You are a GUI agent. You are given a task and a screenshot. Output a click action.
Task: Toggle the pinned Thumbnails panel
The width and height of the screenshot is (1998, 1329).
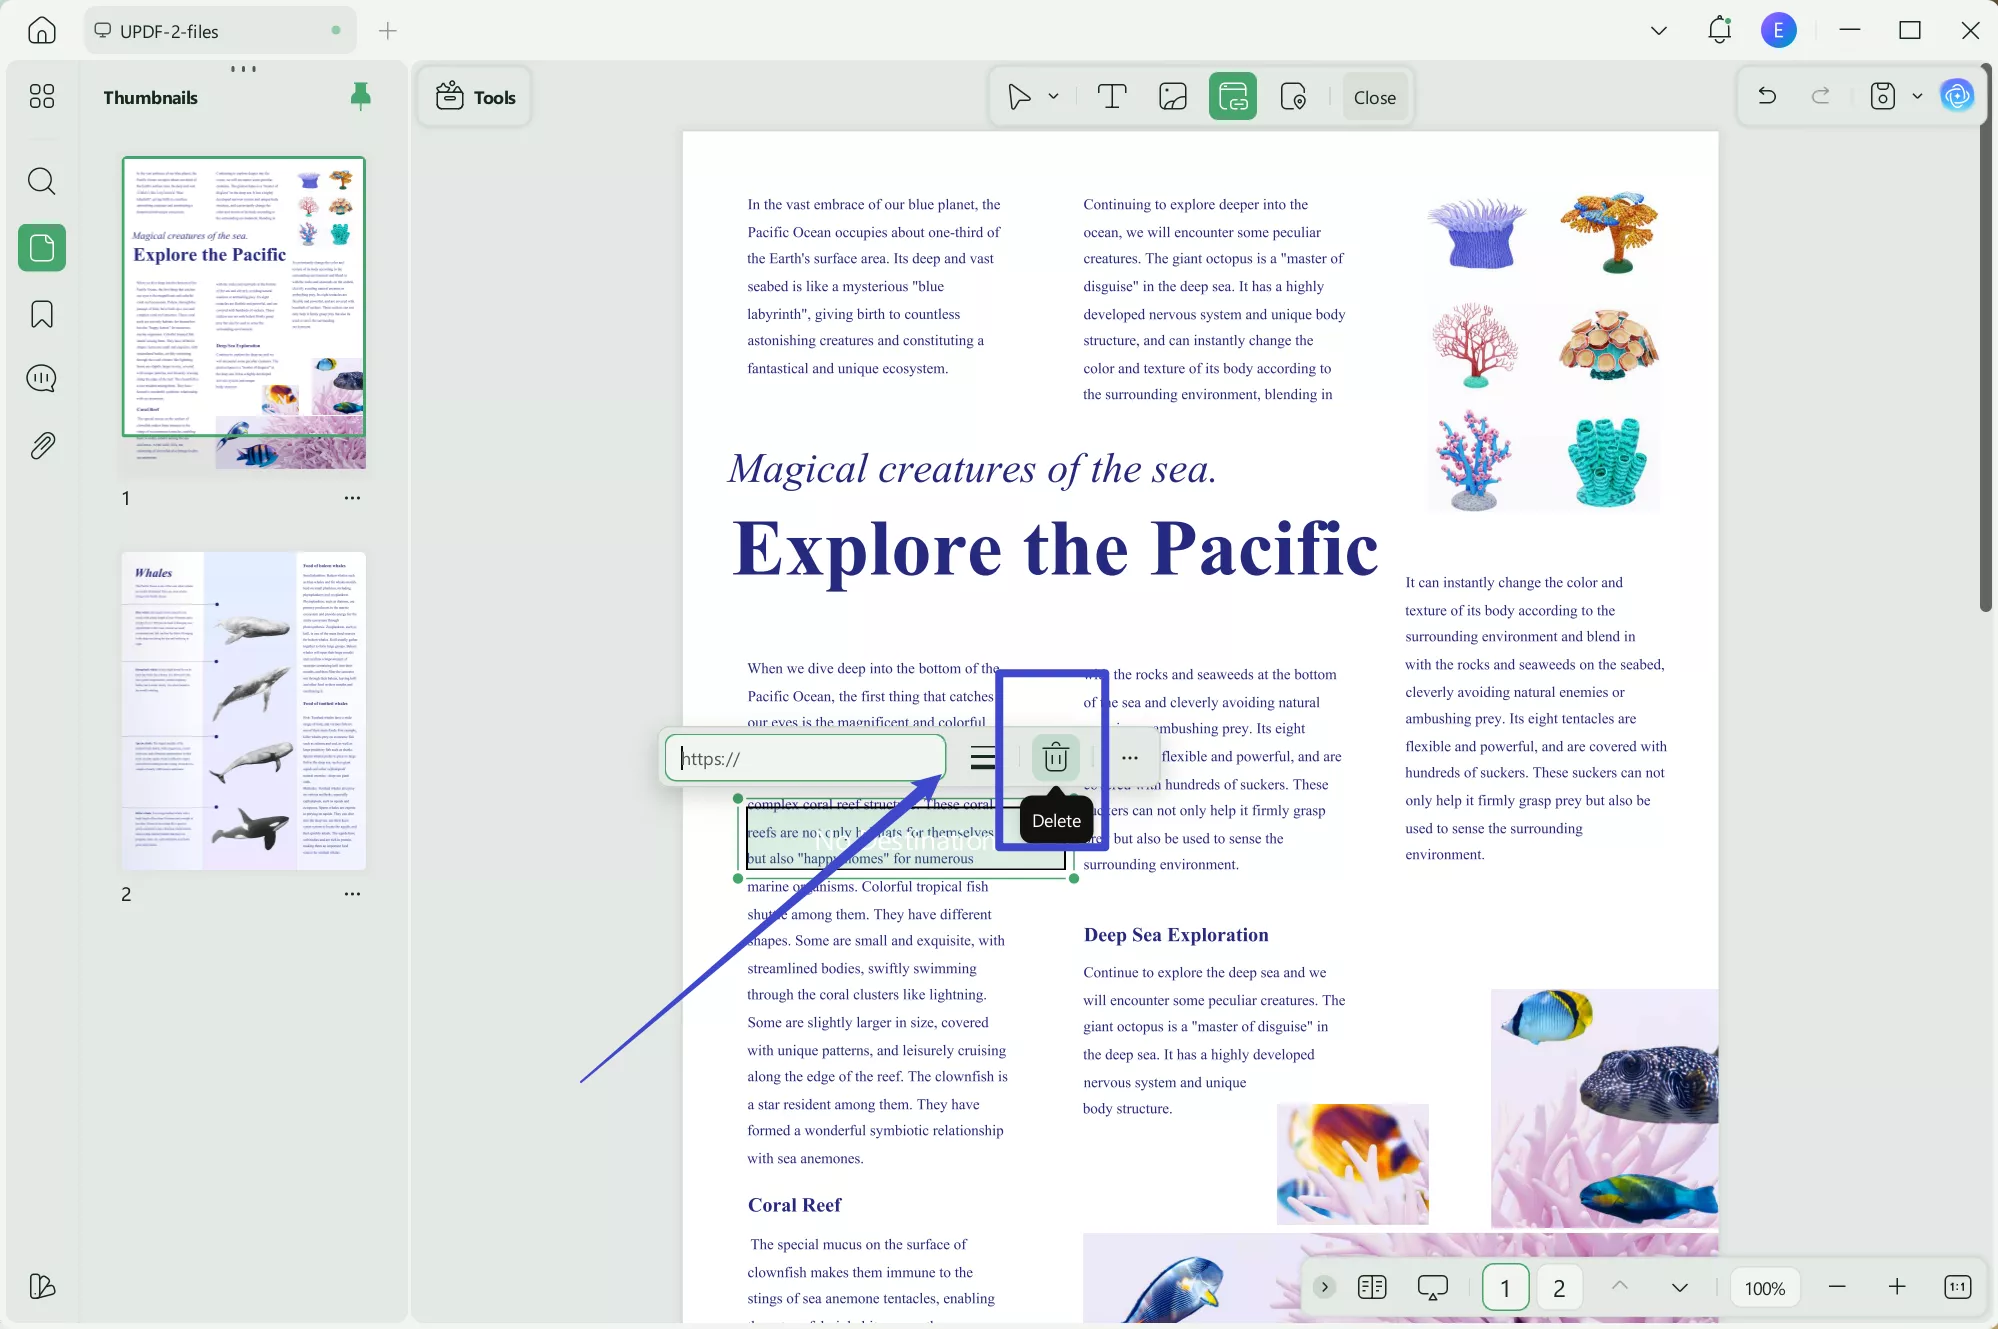(x=360, y=96)
